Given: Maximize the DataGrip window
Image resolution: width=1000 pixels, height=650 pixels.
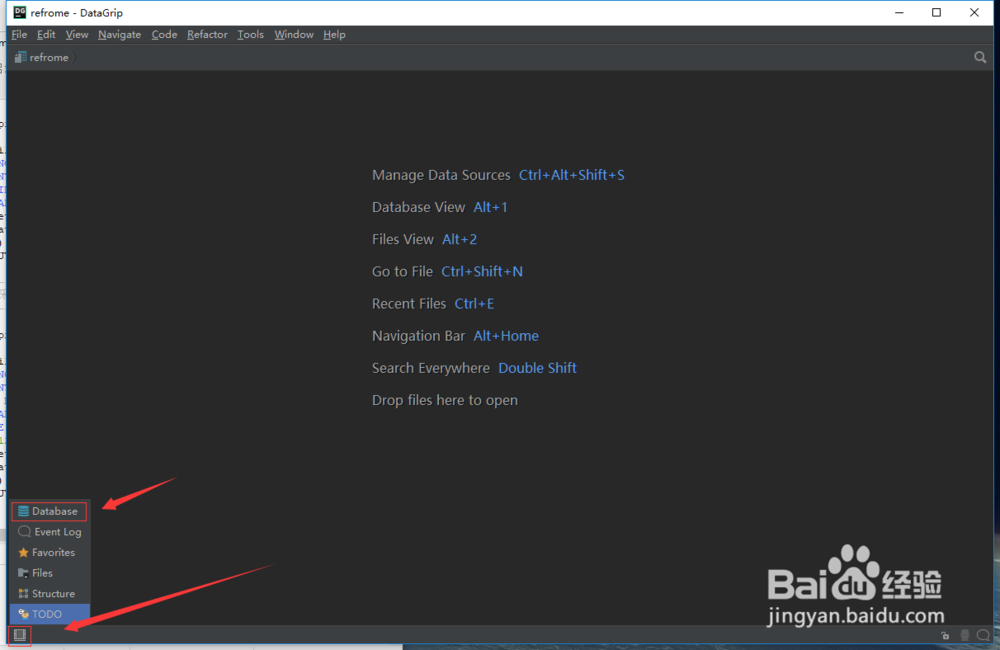Looking at the screenshot, I should 936,12.
